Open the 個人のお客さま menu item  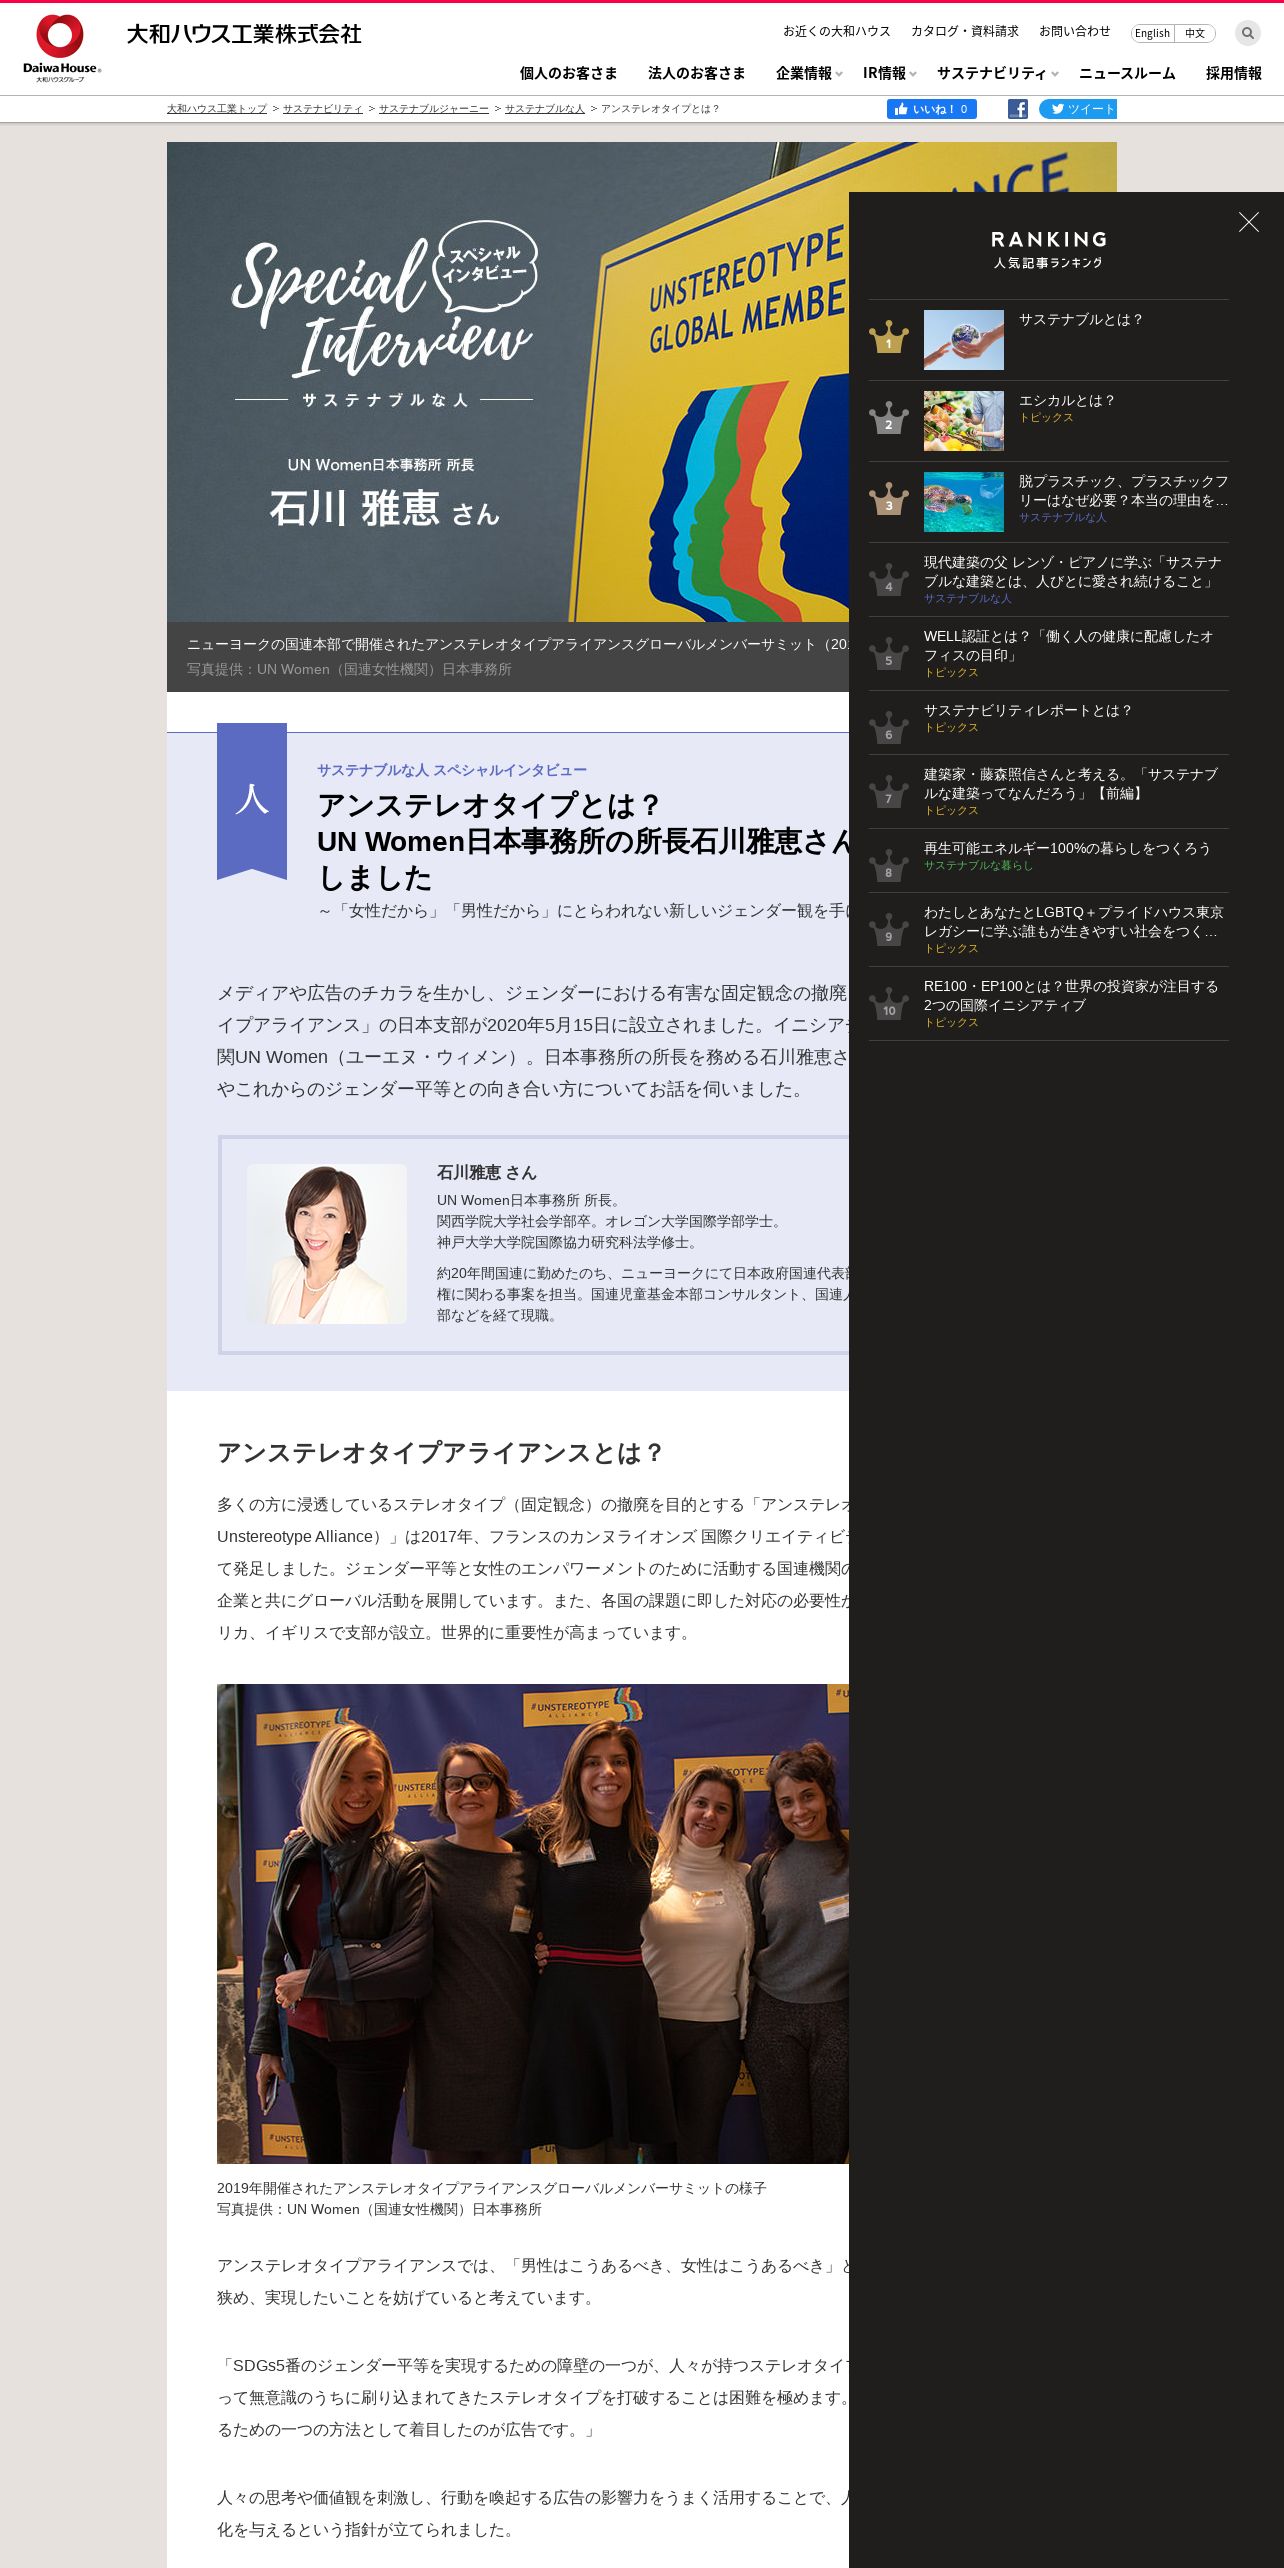568,73
